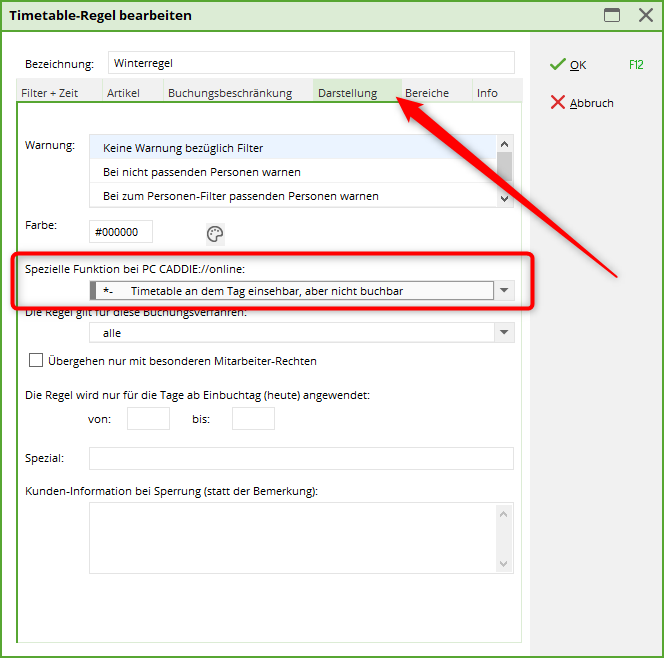Select the Bereiche tab
The width and height of the screenshot is (664, 658).
(x=427, y=93)
